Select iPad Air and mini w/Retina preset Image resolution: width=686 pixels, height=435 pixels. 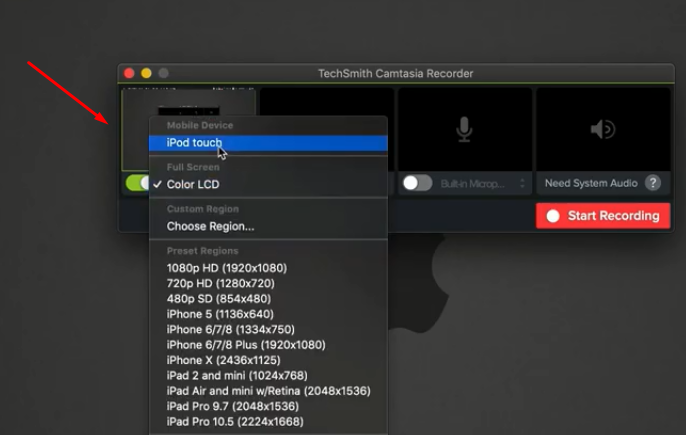268,390
